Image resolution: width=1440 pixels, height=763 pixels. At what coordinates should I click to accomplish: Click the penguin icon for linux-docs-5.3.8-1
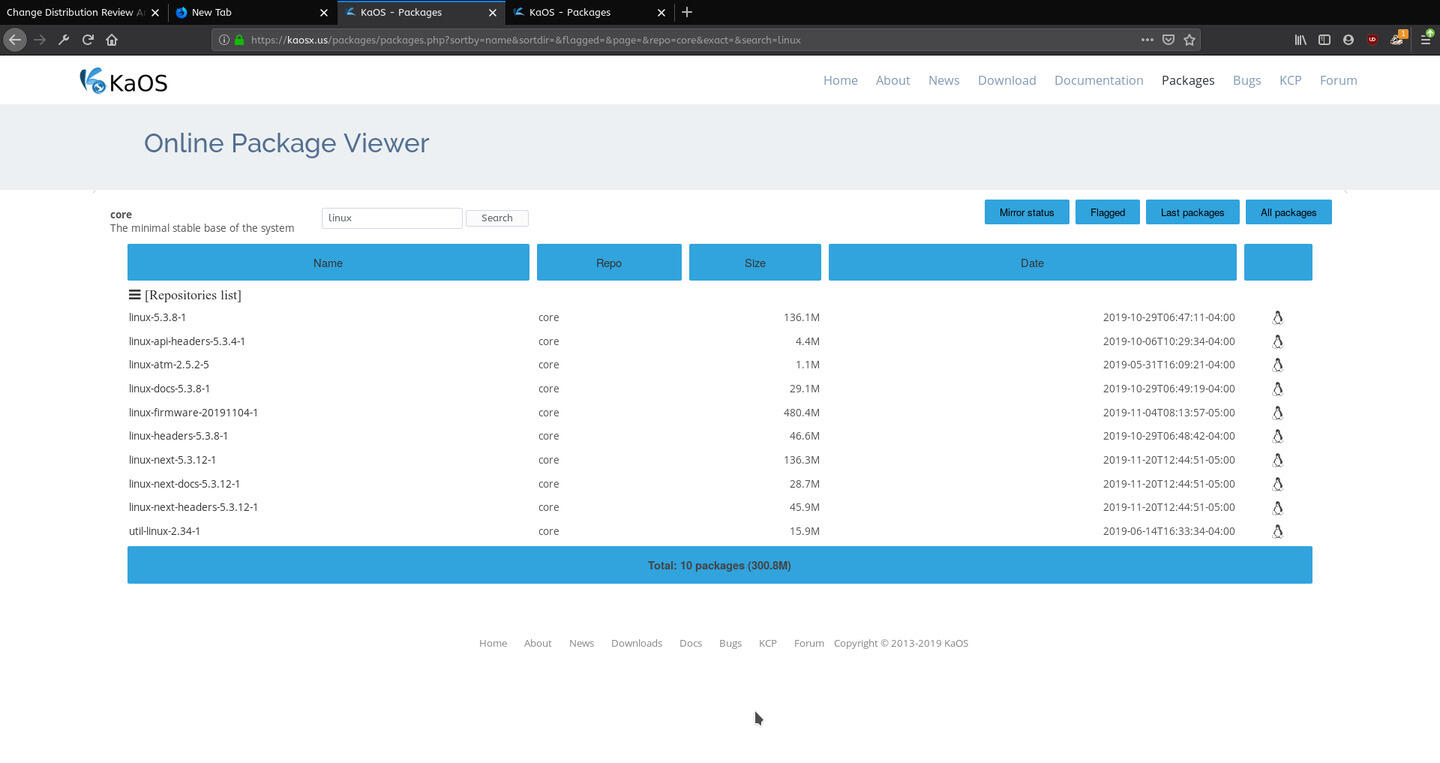click(1277, 389)
